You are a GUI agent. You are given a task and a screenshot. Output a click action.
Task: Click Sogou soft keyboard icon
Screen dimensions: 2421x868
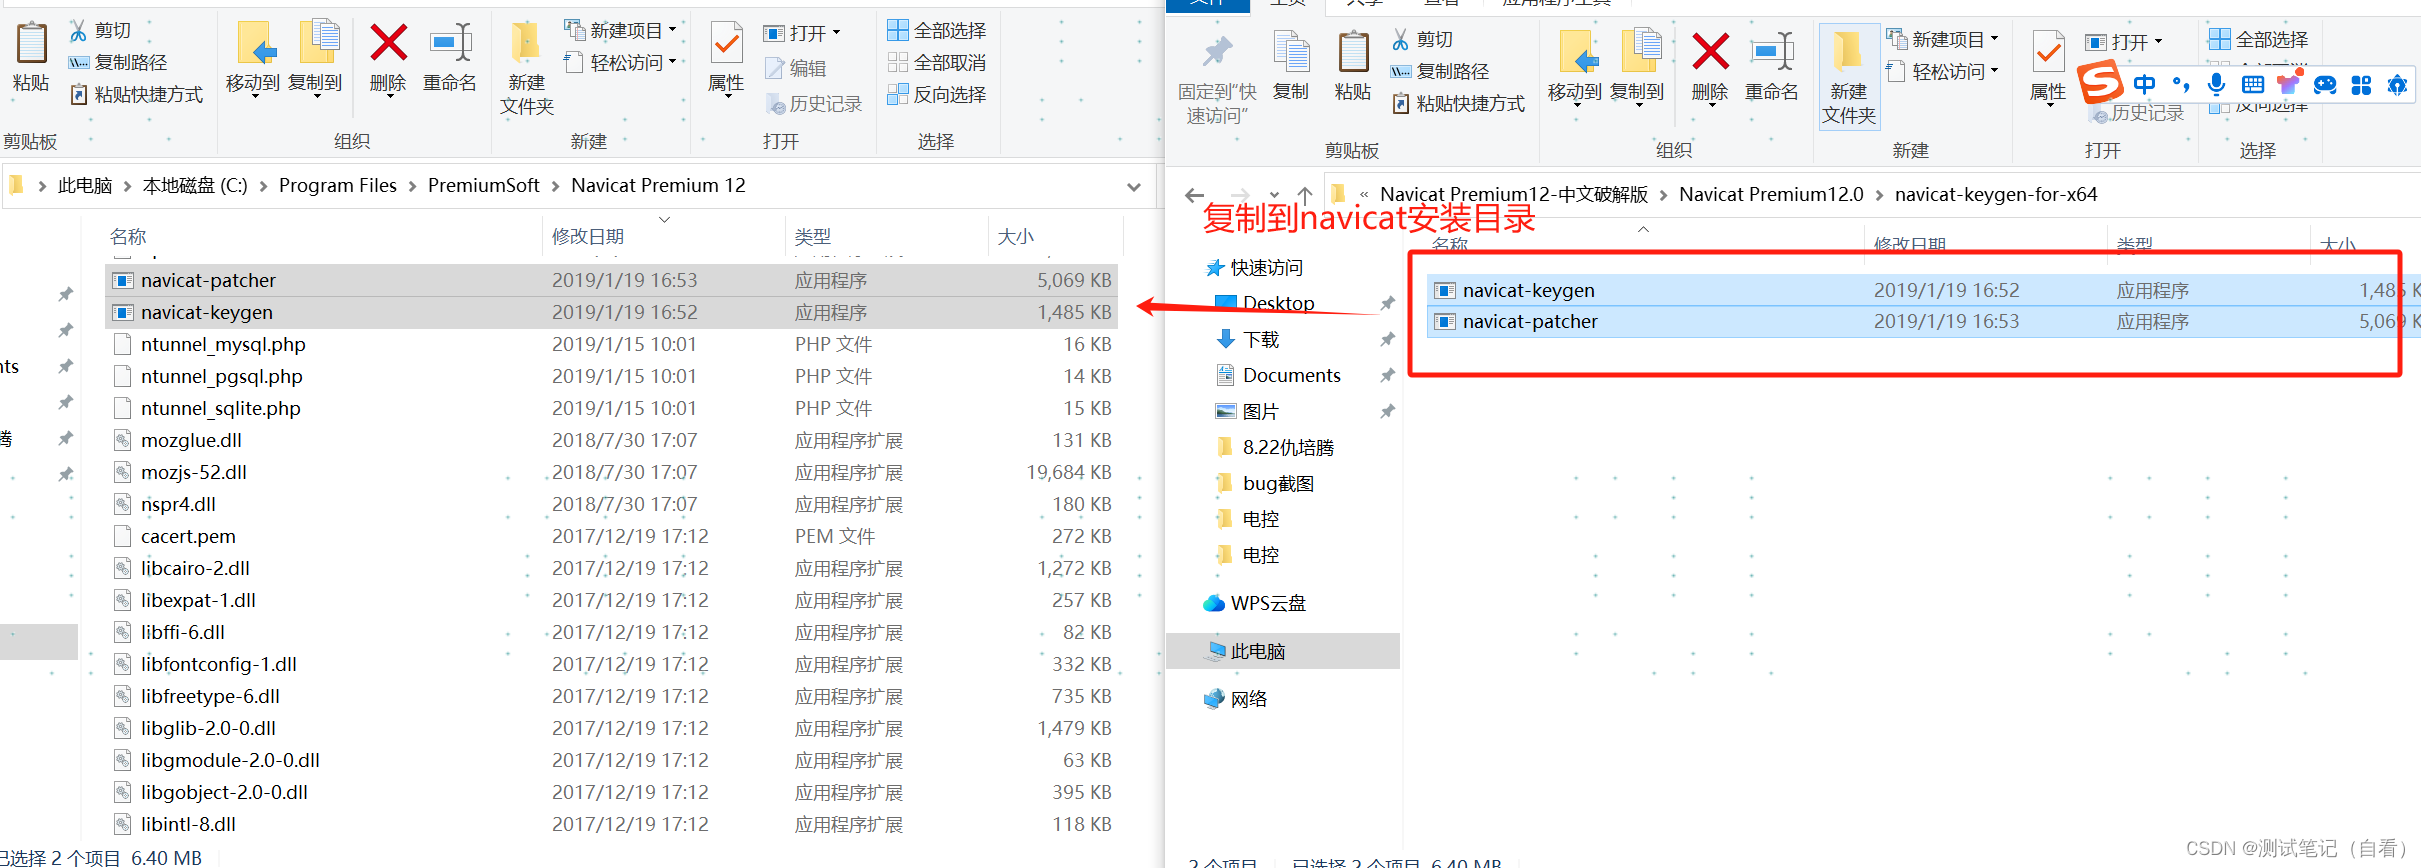tap(2252, 85)
